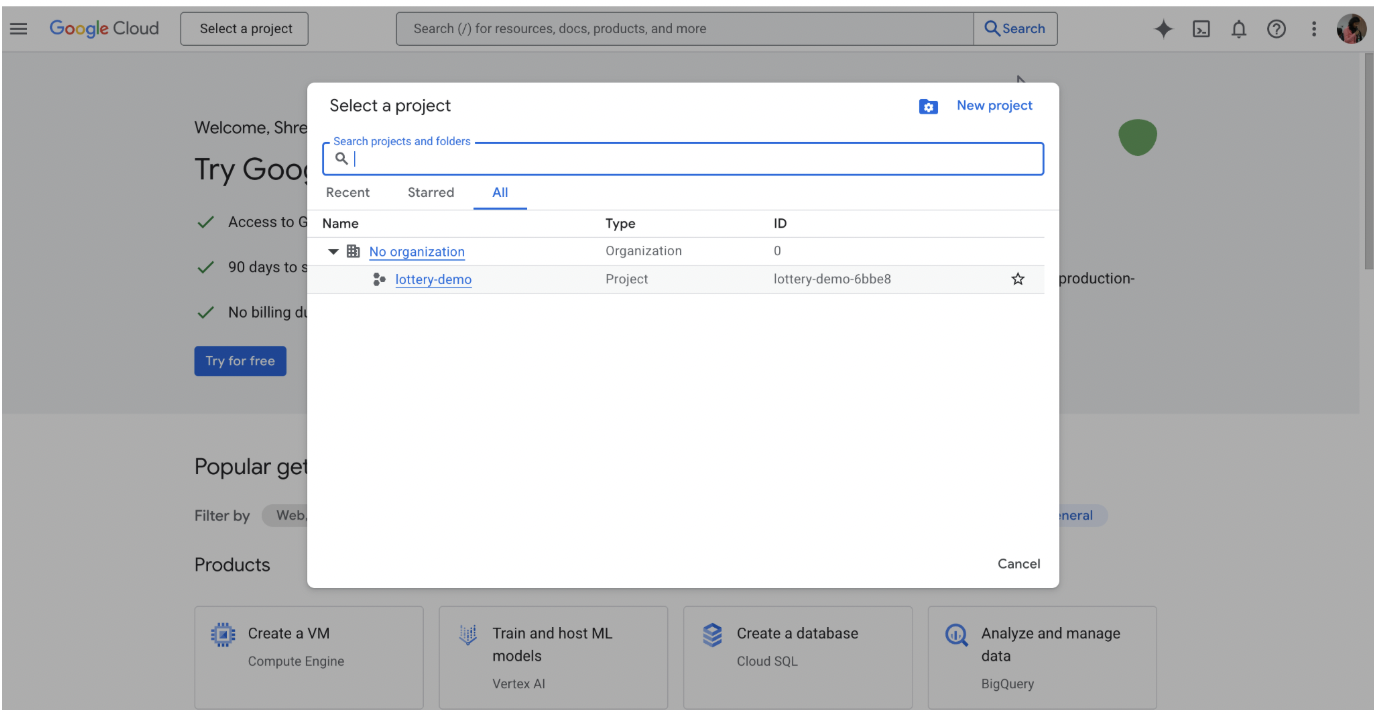This screenshot has width=1376, height=714.
Task: Switch to the Starred tab
Action: [x=431, y=193]
